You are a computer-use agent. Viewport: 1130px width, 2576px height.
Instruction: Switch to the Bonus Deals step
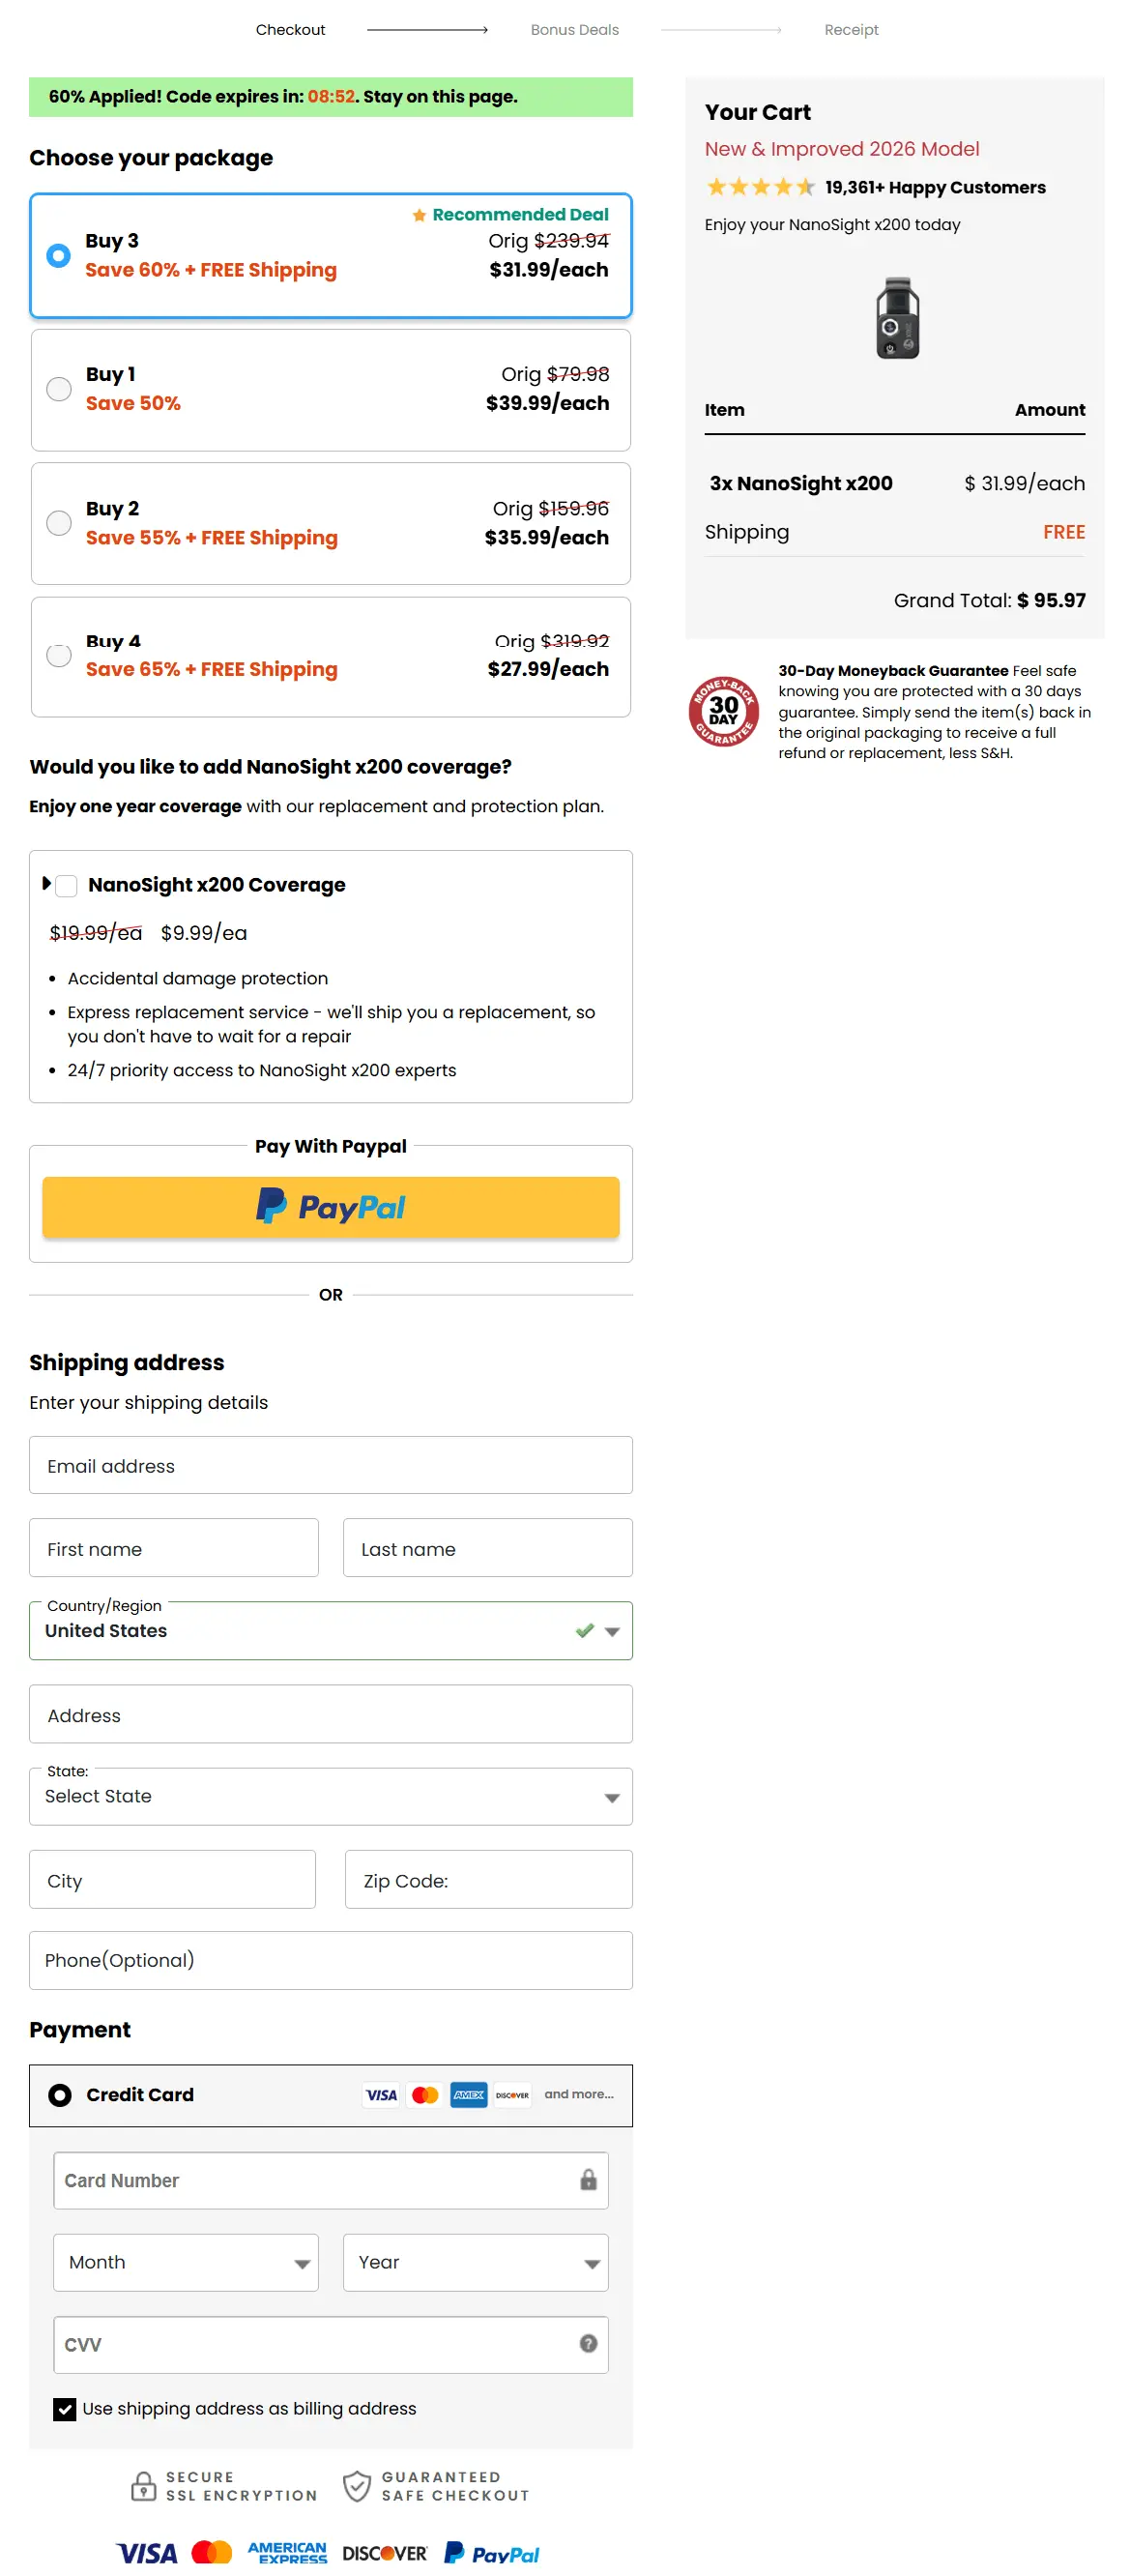click(x=574, y=29)
